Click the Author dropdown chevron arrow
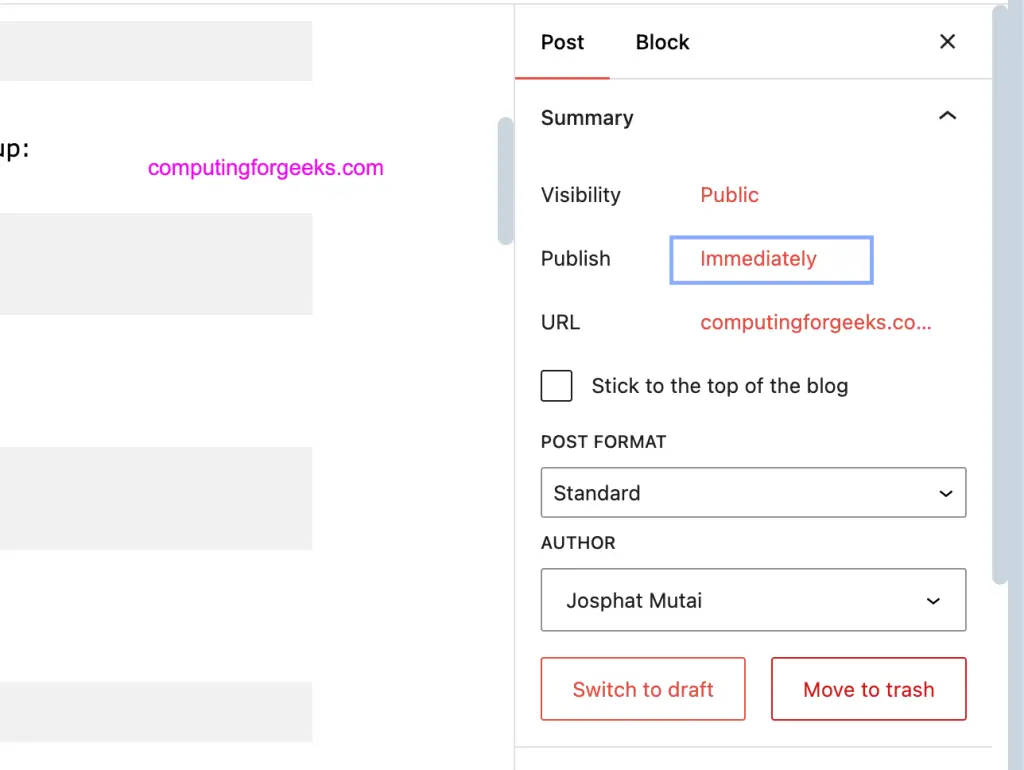The height and width of the screenshot is (770, 1024). point(932,600)
